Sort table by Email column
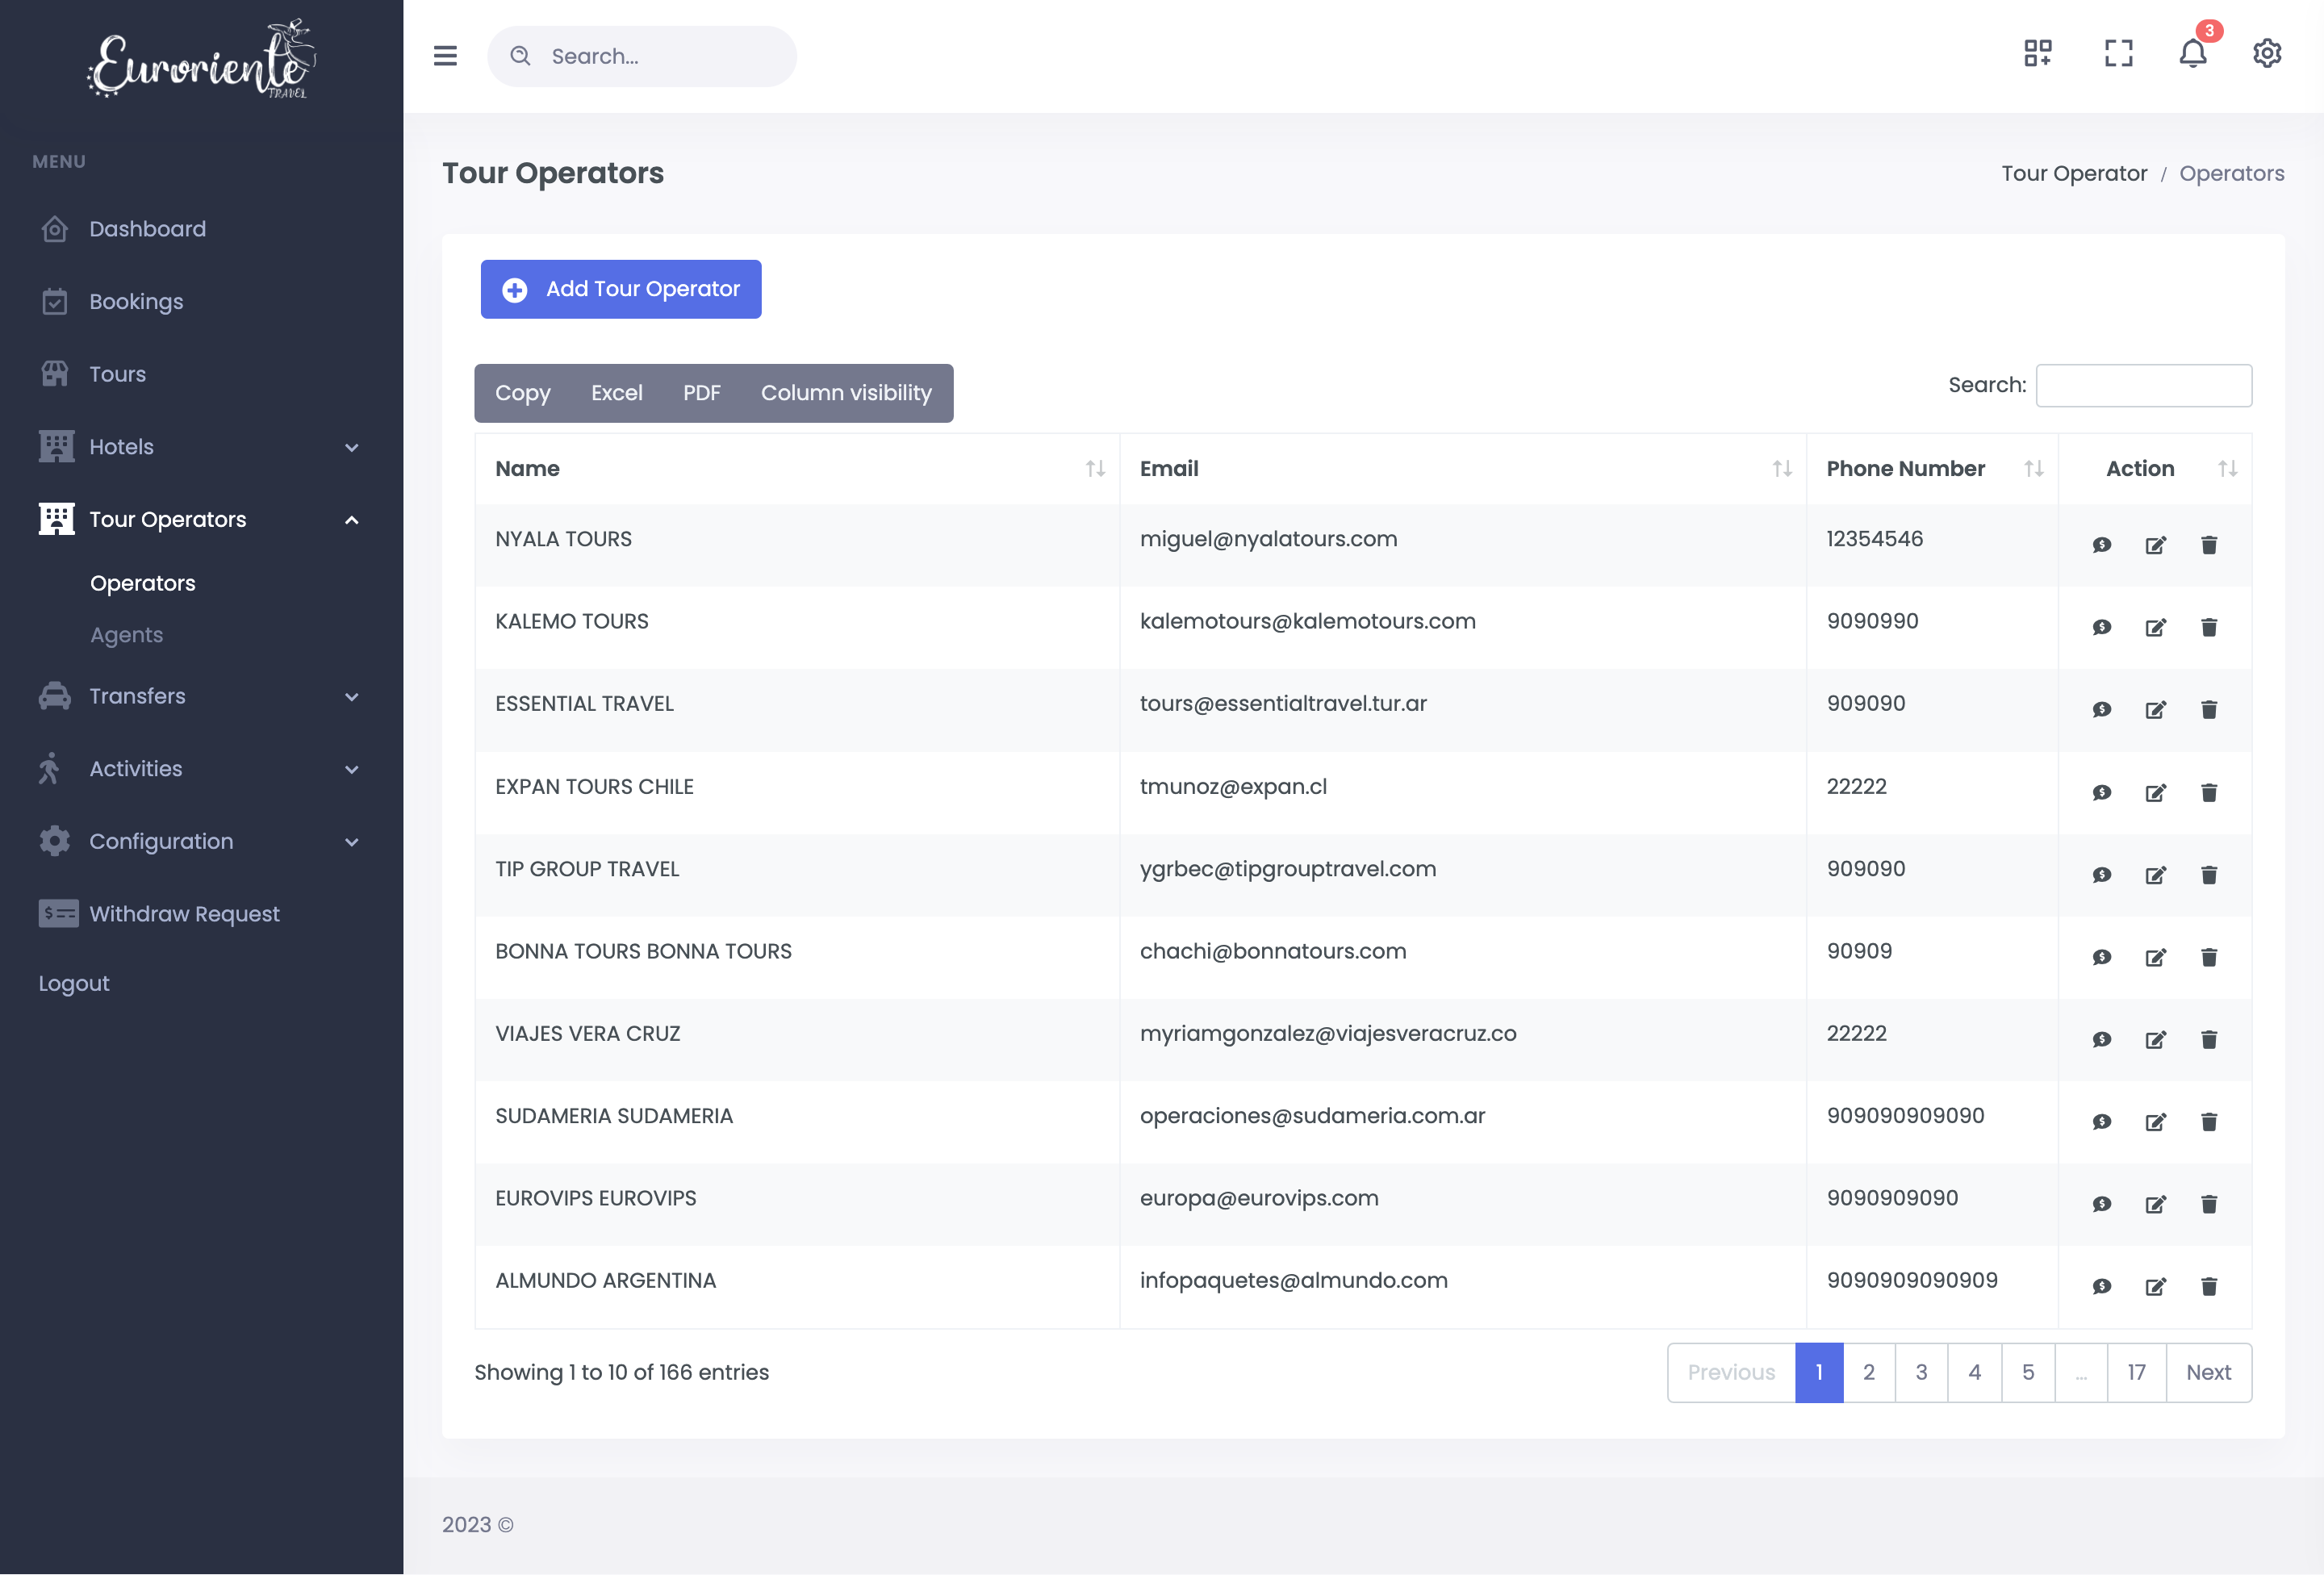2324x1575 pixels. 1463,468
